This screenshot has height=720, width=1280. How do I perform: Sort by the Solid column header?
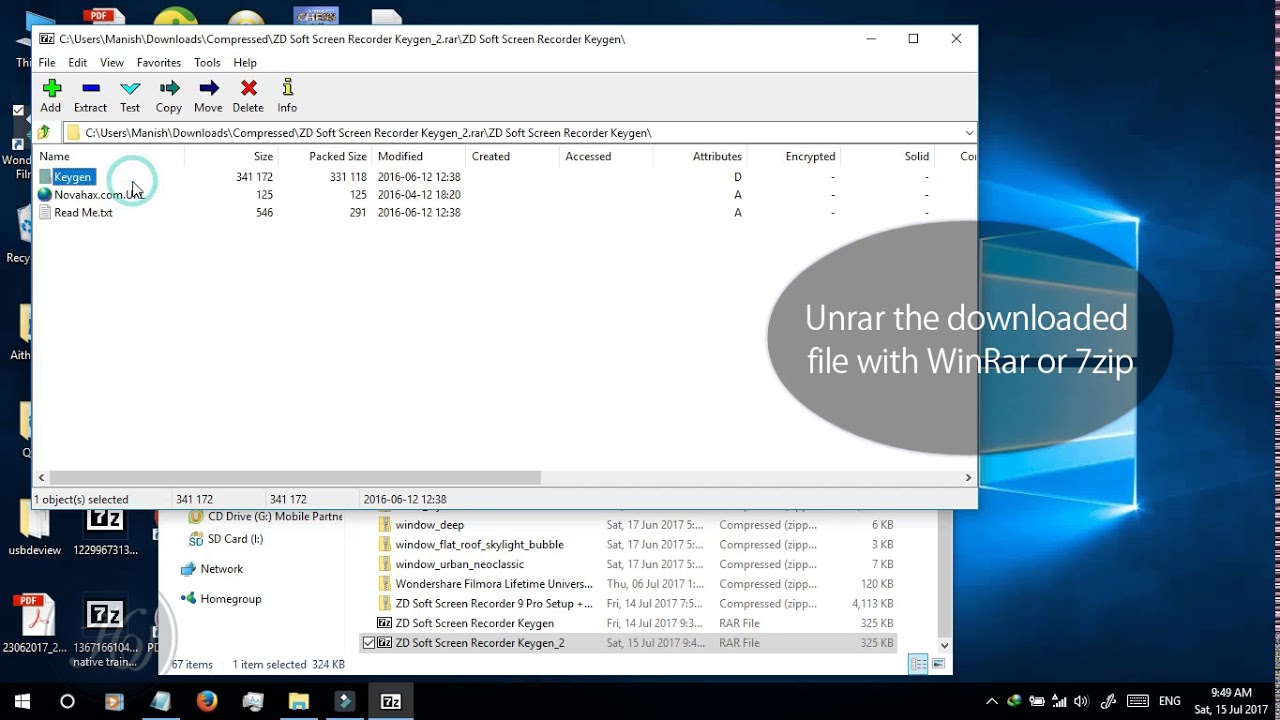[888, 156]
